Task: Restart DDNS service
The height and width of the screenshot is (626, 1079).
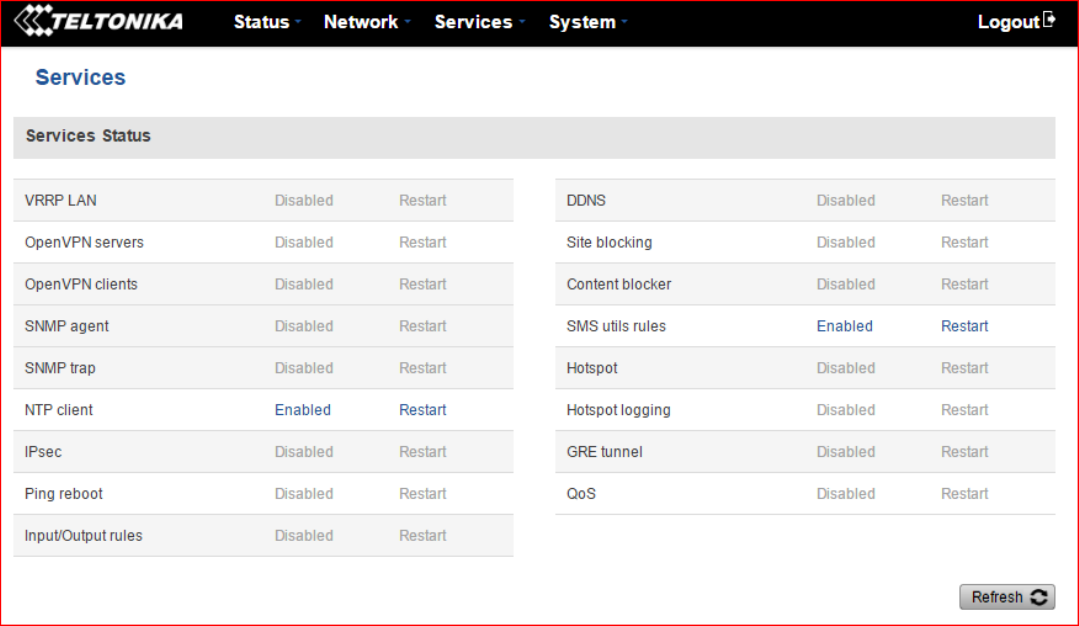Action: click(x=964, y=200)
